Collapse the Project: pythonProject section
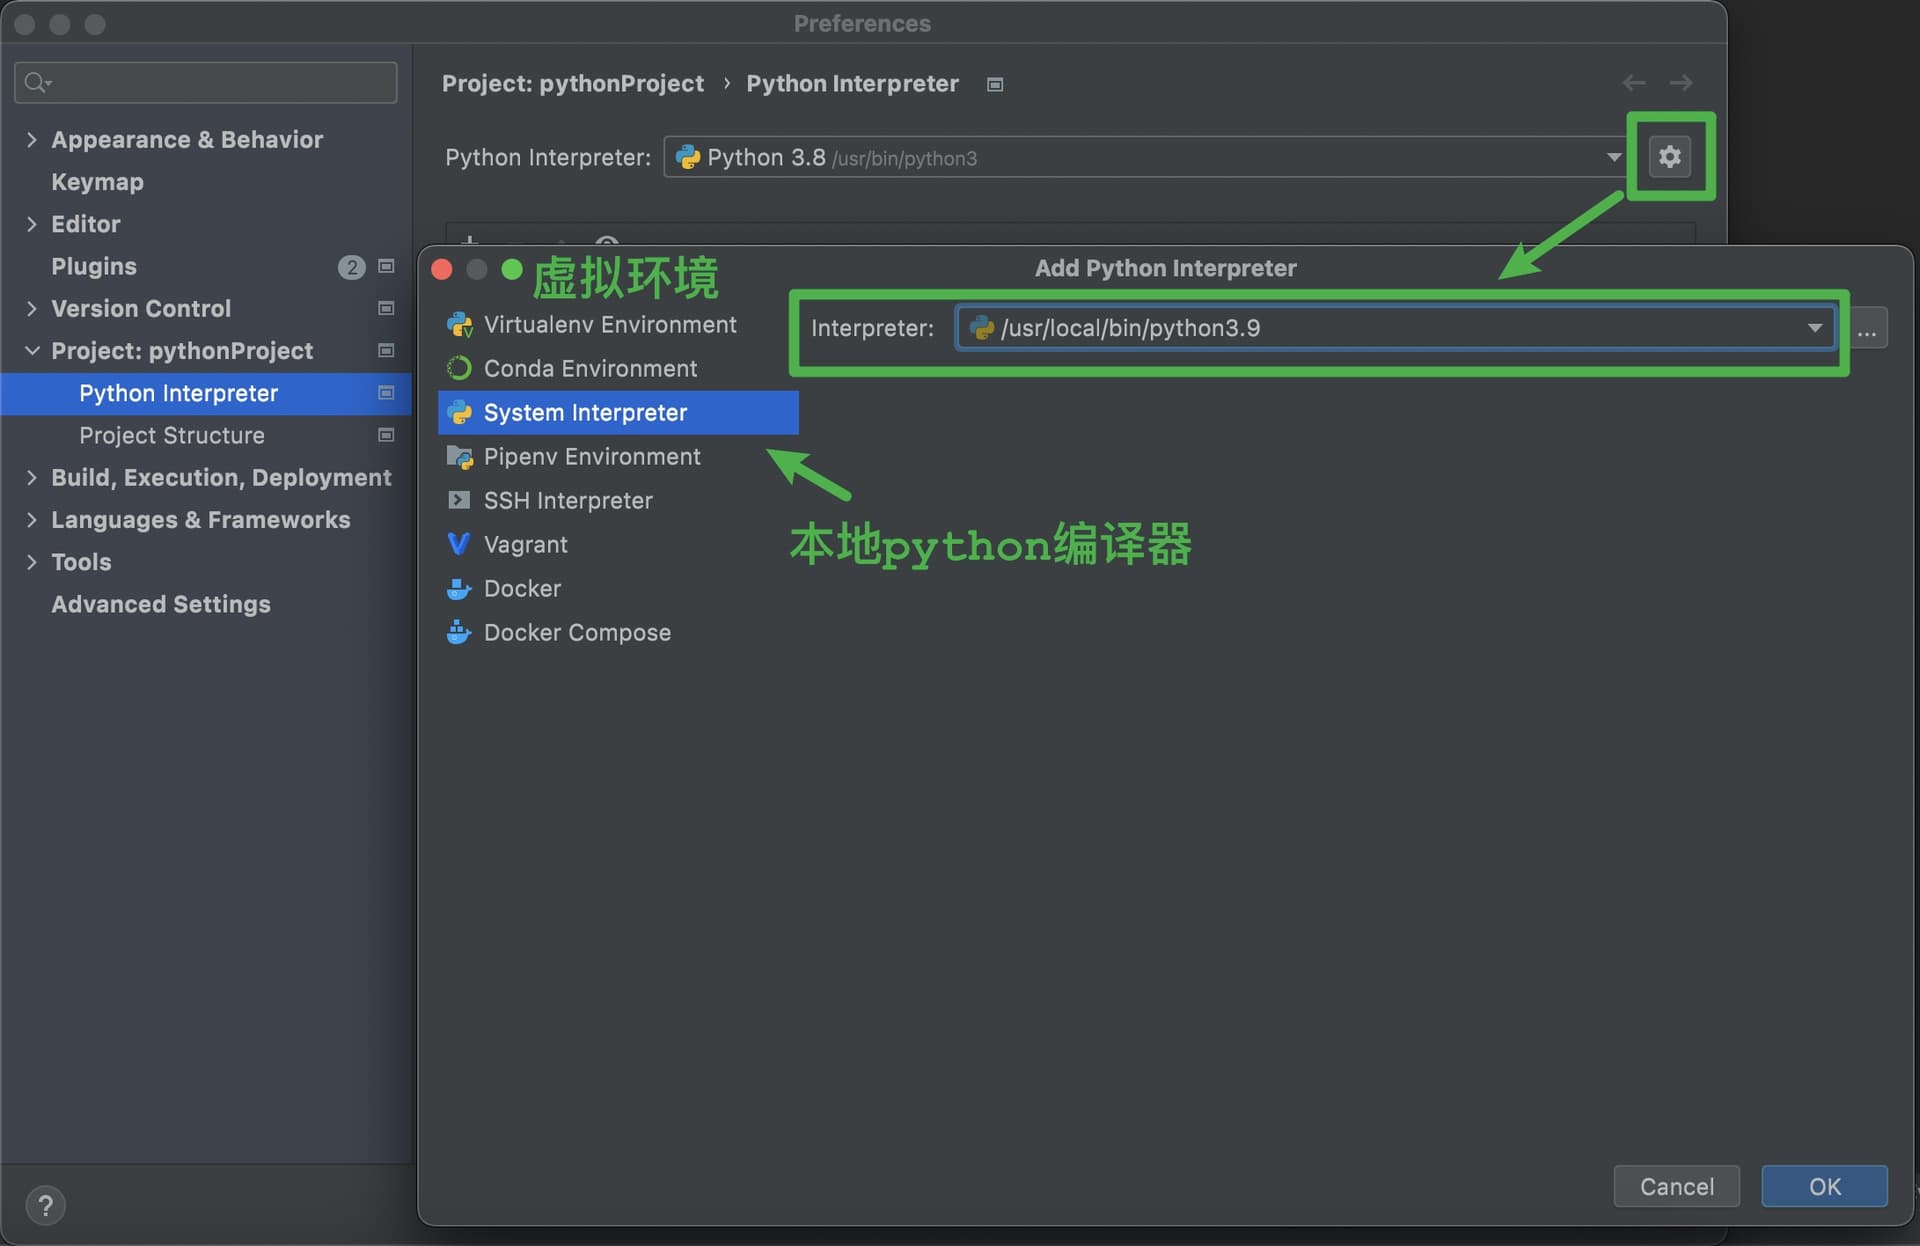The width and height of the screenshot is (1920, 1246). (31, 351)
